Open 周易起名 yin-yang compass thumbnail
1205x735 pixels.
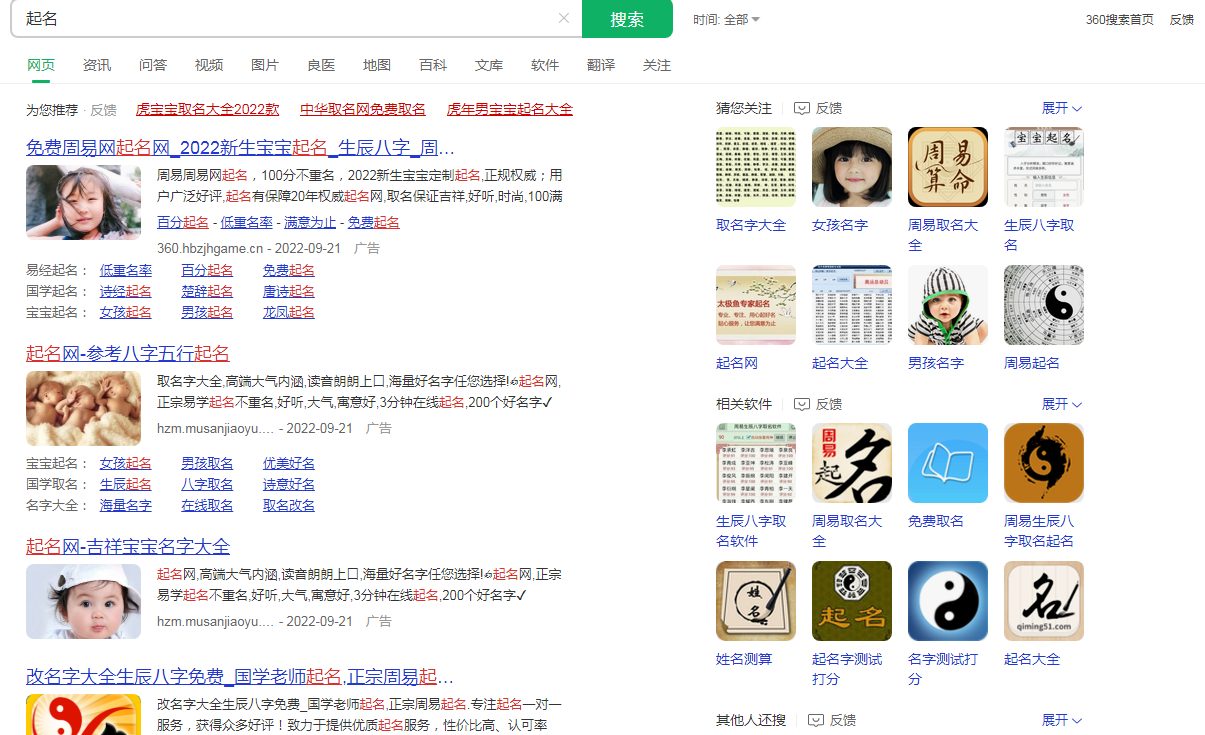tap(1044, 305)
